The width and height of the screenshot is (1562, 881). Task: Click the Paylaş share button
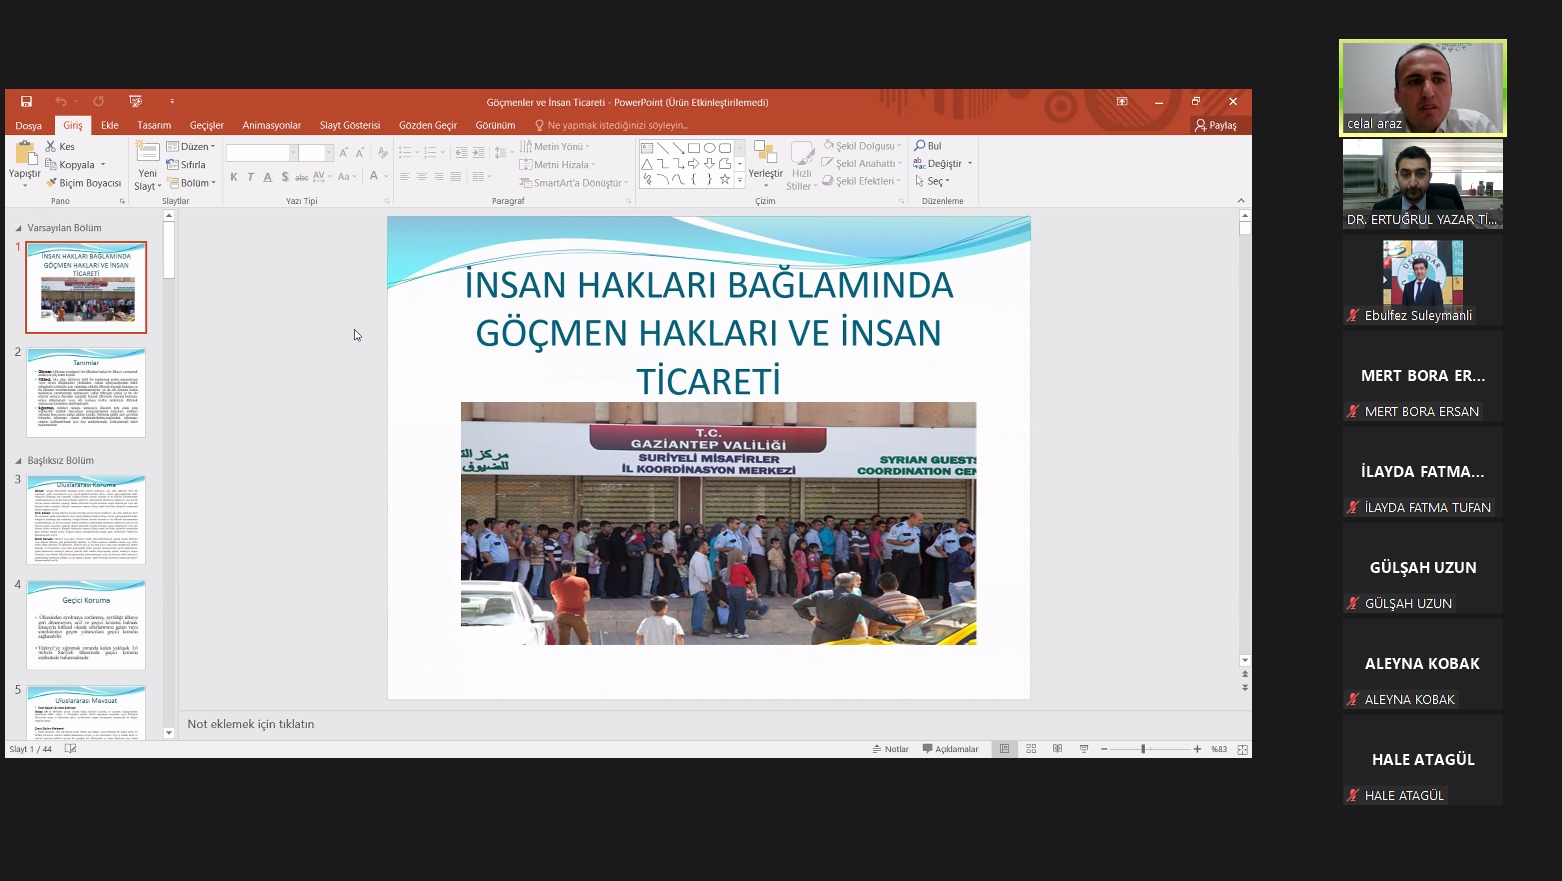tap(1216, 125)
